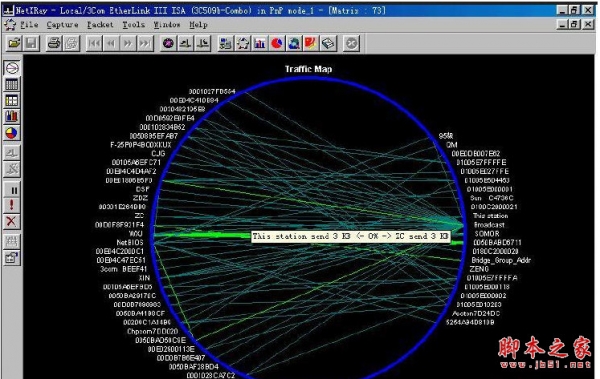Go to next packet with forward arrow
This screenshot has width=600, height=379.
click(128, 43)
